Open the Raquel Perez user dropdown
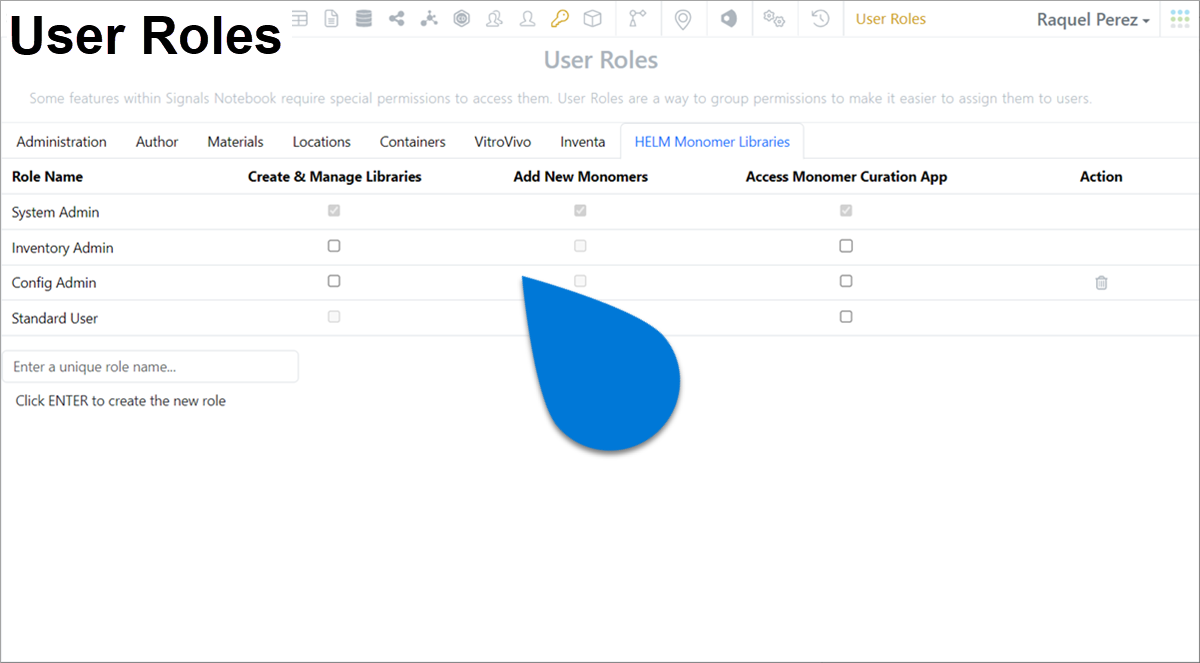Screen dimensions: 1200x663 [1093, 19]
